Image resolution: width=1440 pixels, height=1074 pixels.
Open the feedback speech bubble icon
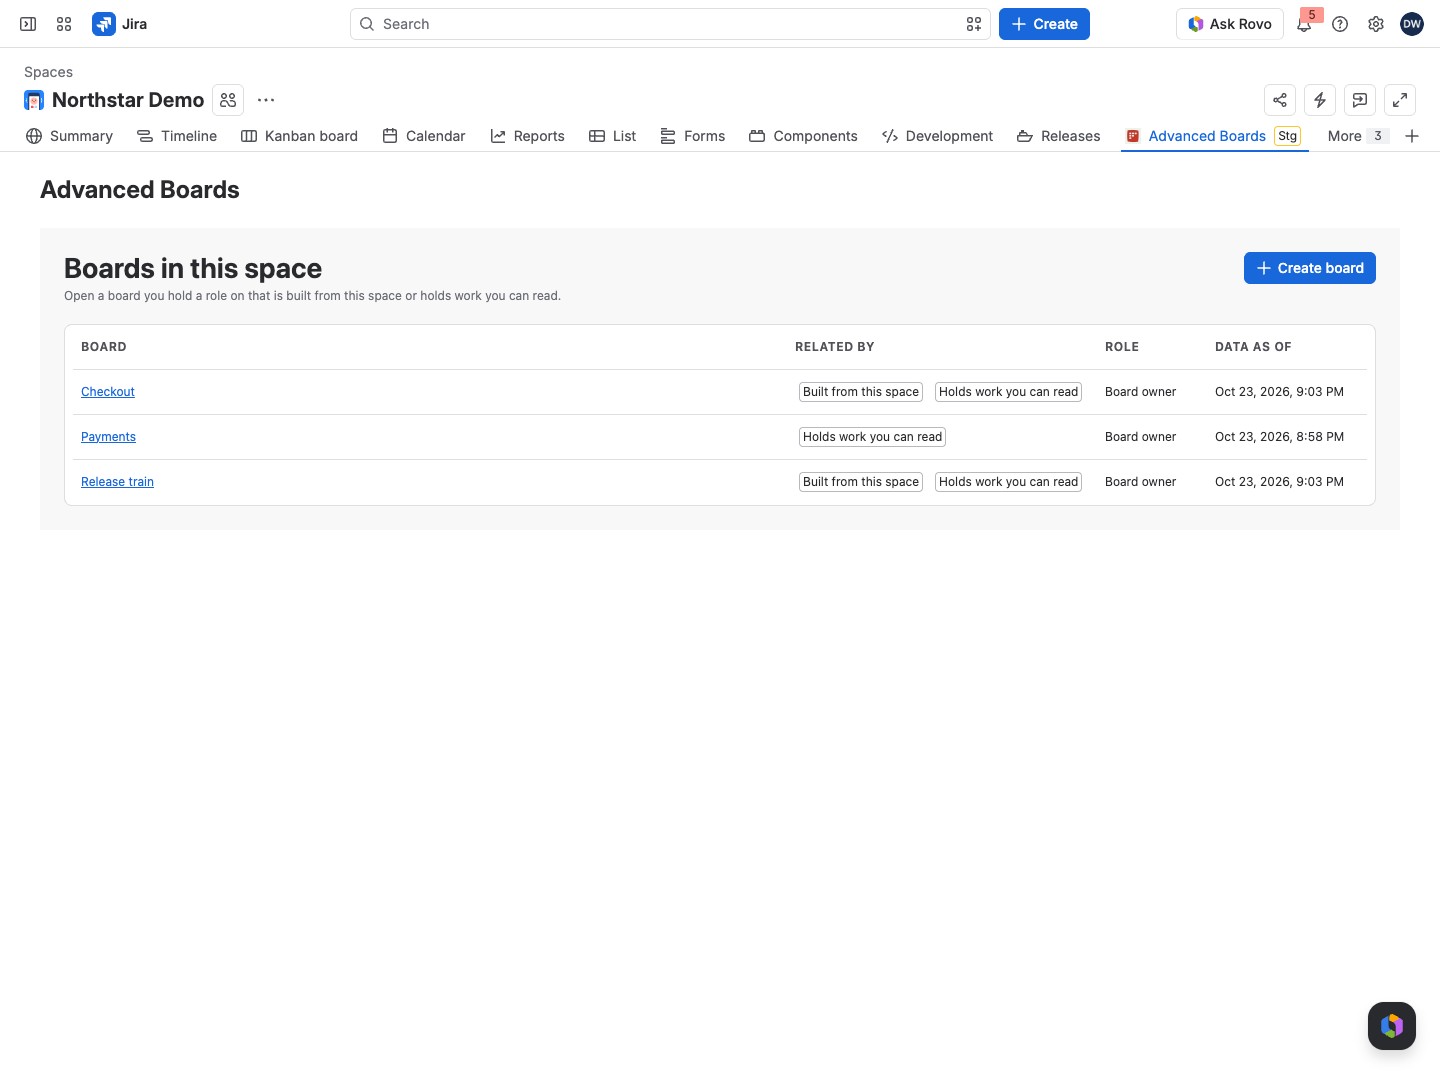tap(1360, 100)
